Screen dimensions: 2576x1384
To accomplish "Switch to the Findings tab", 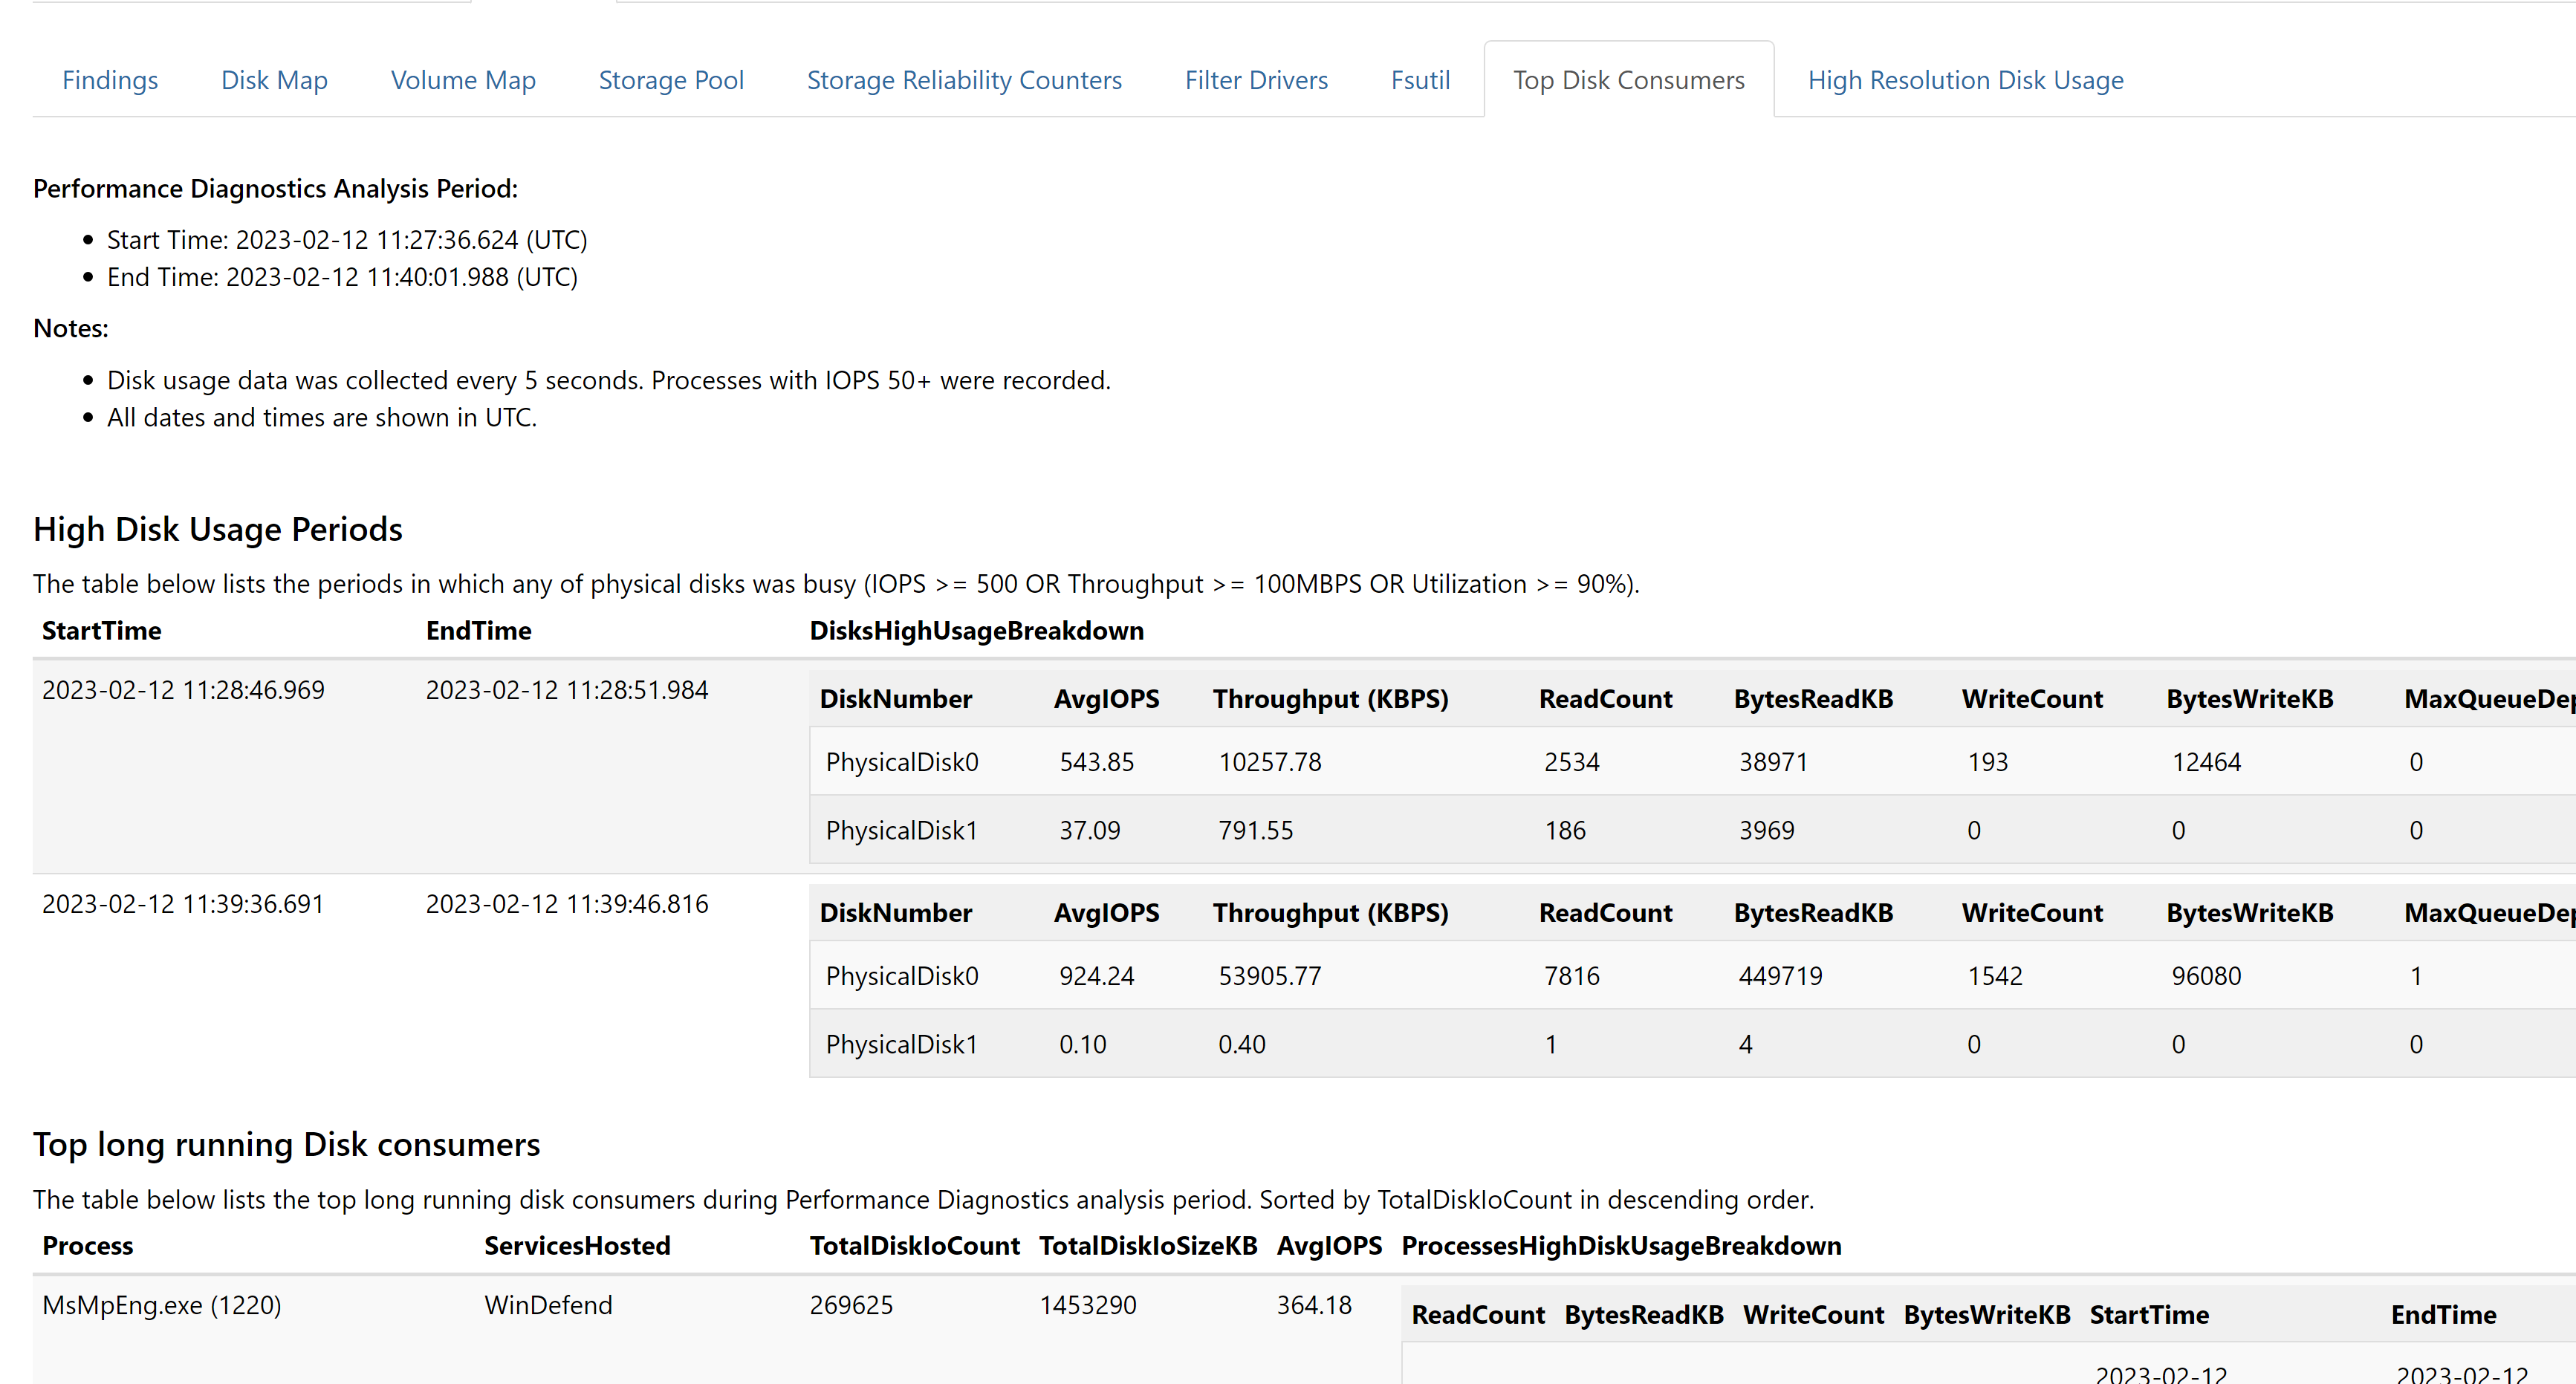I will pyautogui.click(x=110, y=80).
